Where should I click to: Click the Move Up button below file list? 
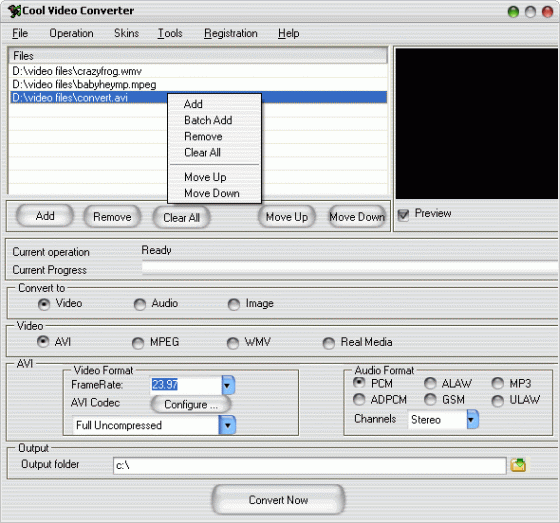point(287,217)
